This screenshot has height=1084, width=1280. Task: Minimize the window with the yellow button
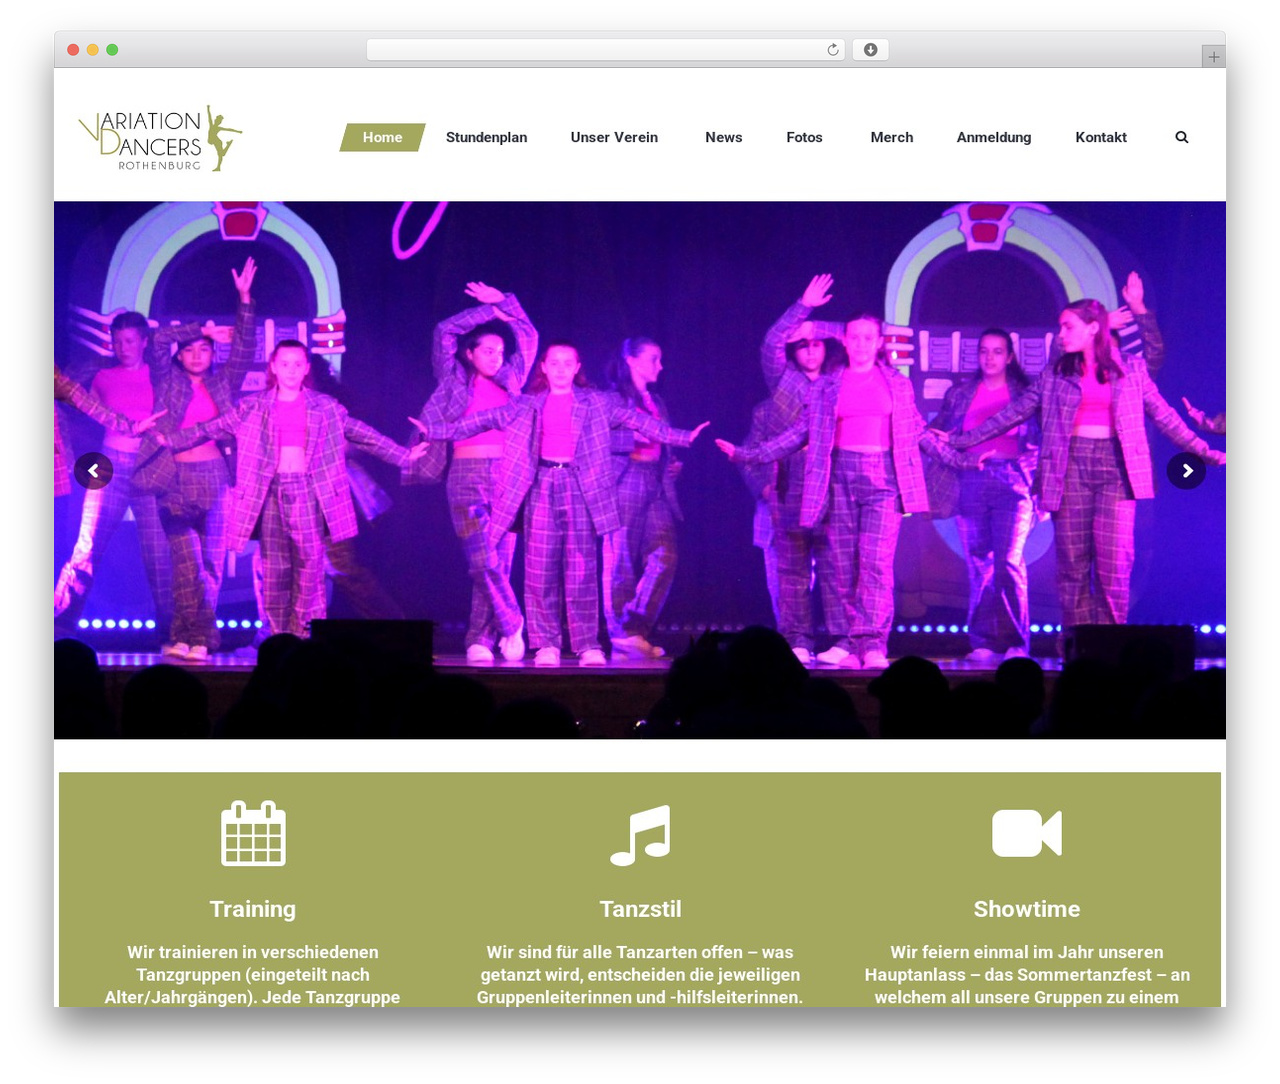click(x=93, y=50)
